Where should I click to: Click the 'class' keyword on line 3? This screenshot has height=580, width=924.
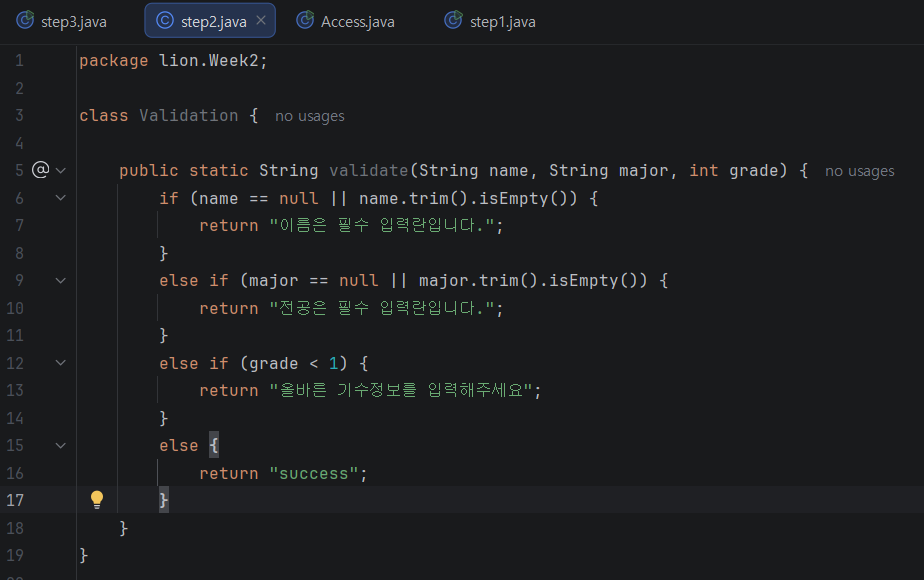(104, 116)
